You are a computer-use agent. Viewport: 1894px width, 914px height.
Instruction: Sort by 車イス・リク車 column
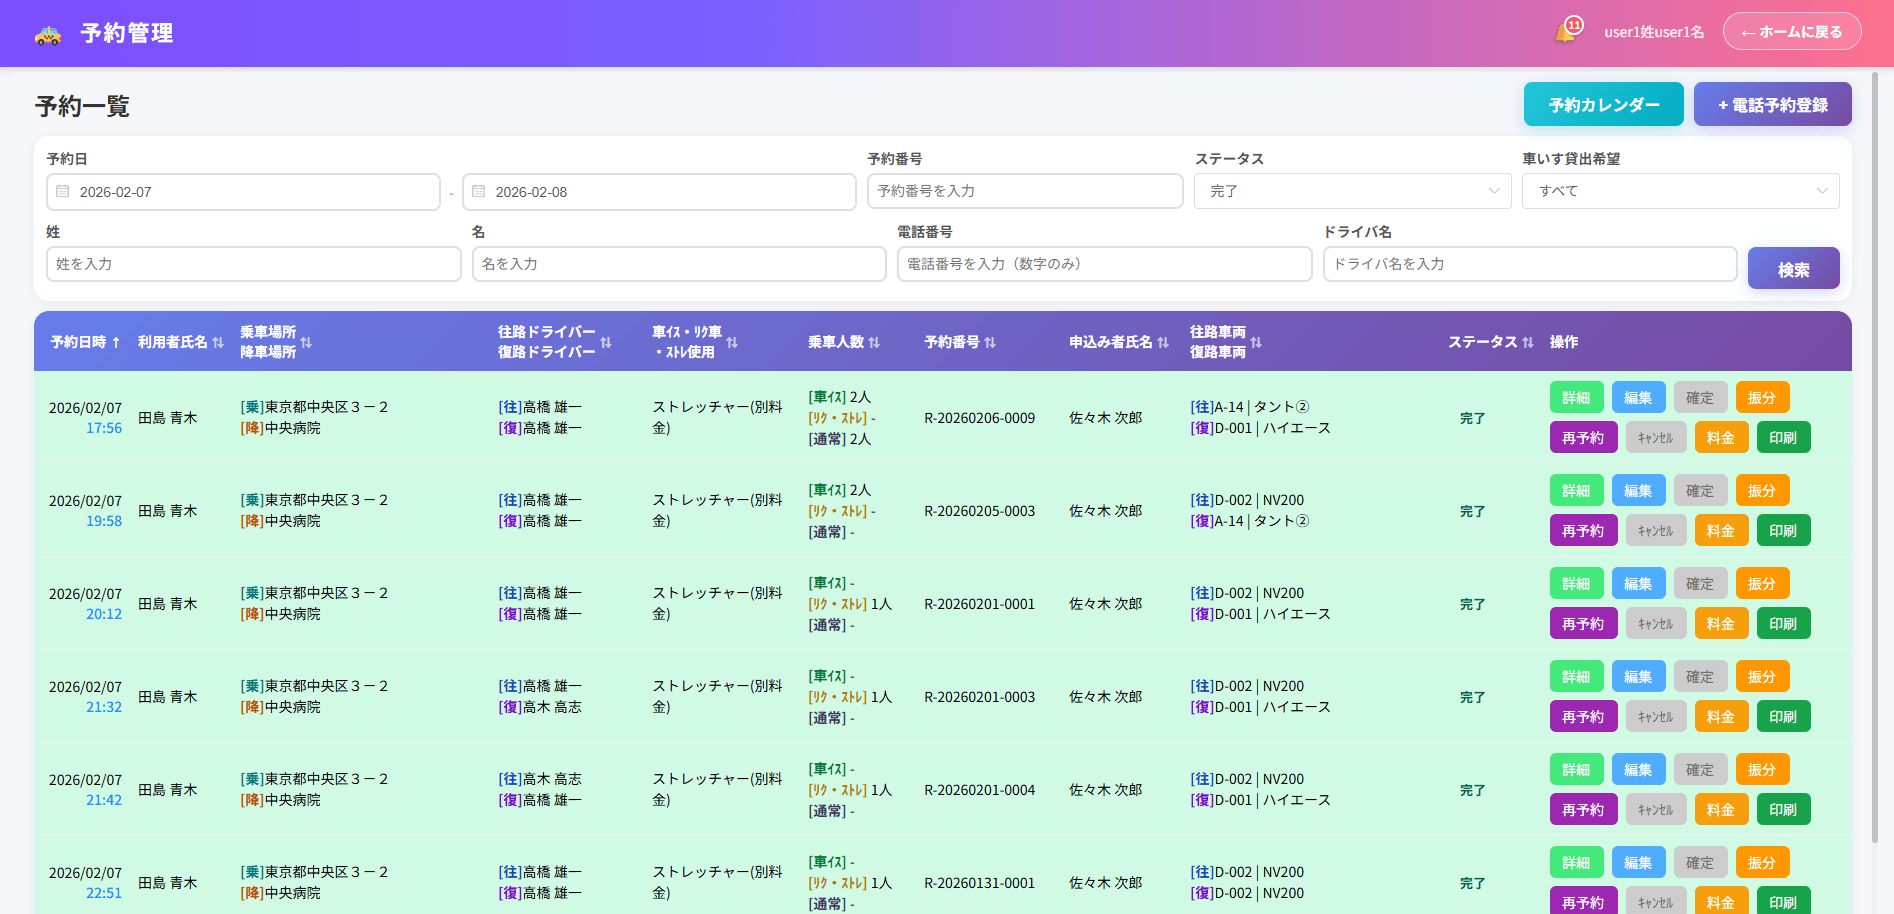point(732,342)
